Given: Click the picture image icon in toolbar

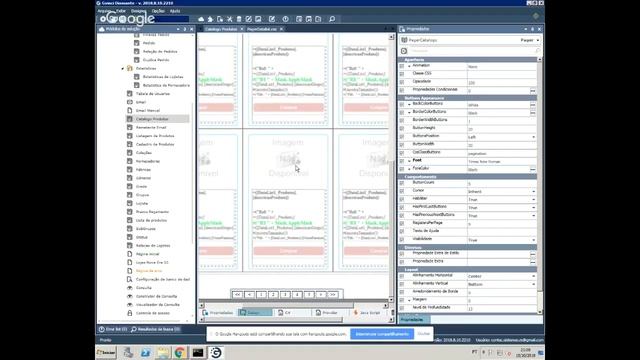Looking at the screenshot, I should pos(258,19).
